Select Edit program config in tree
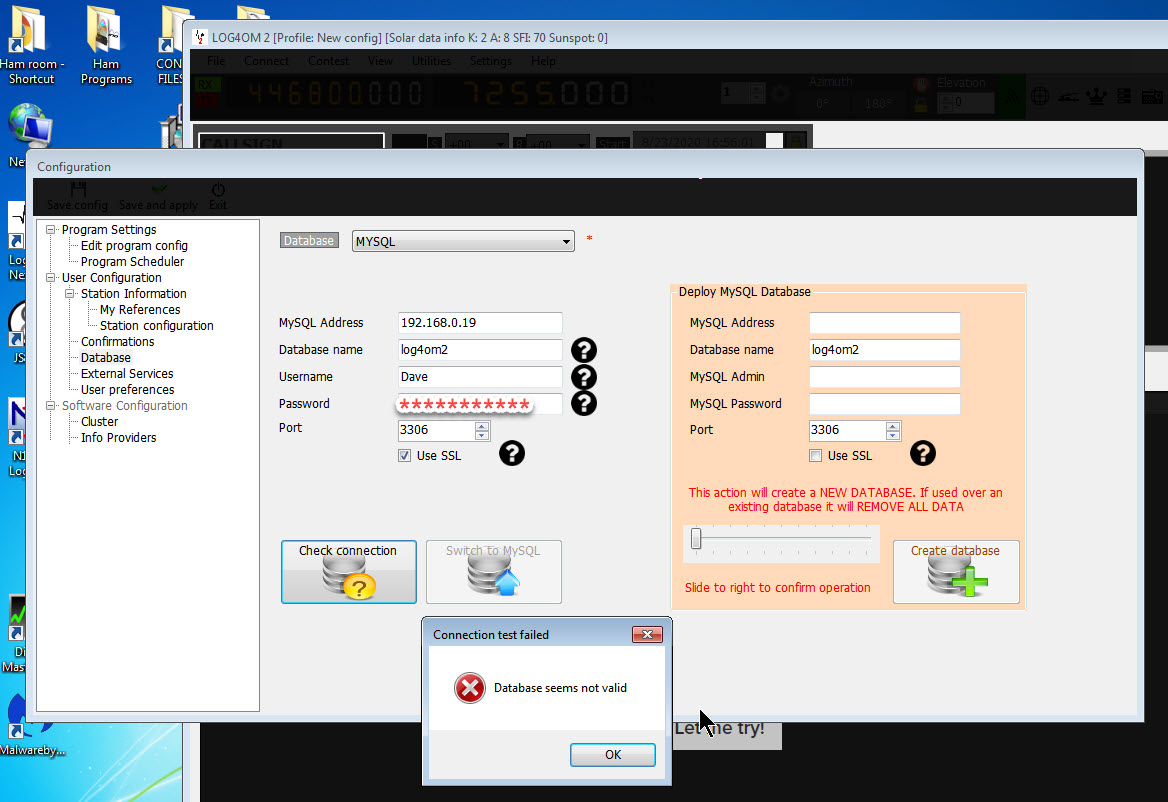The width and height of the screenshot is (1168, 802). [134, 246]
